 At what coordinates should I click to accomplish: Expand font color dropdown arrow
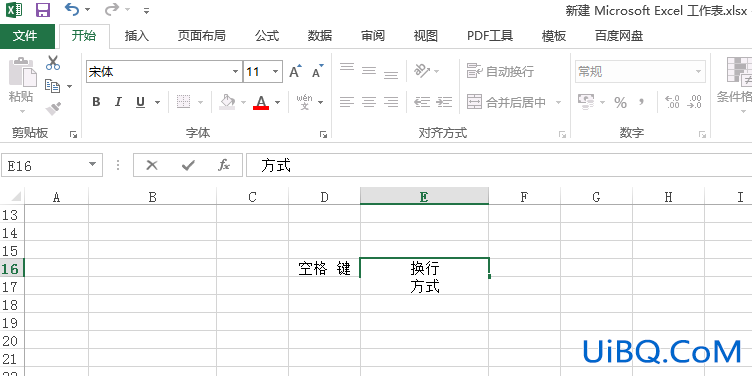[277, 102]
